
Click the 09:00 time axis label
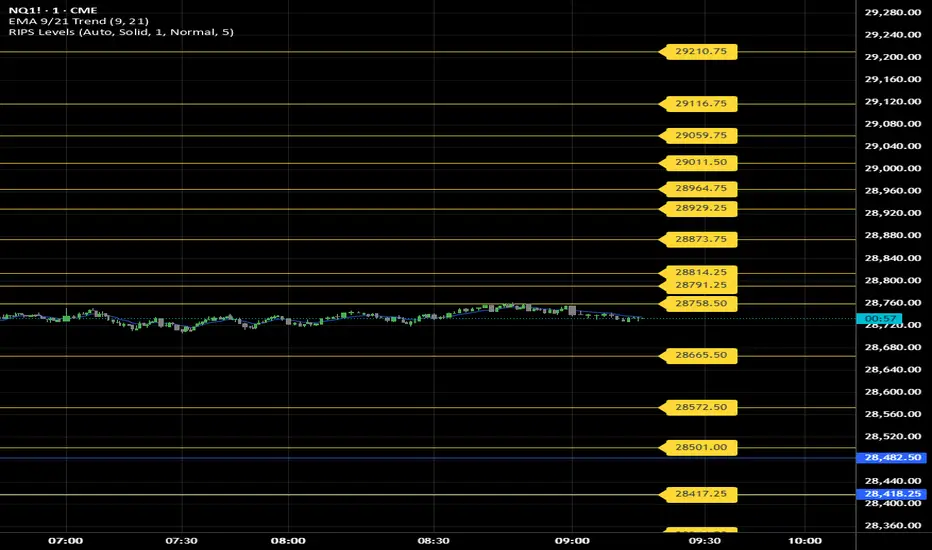572,540
